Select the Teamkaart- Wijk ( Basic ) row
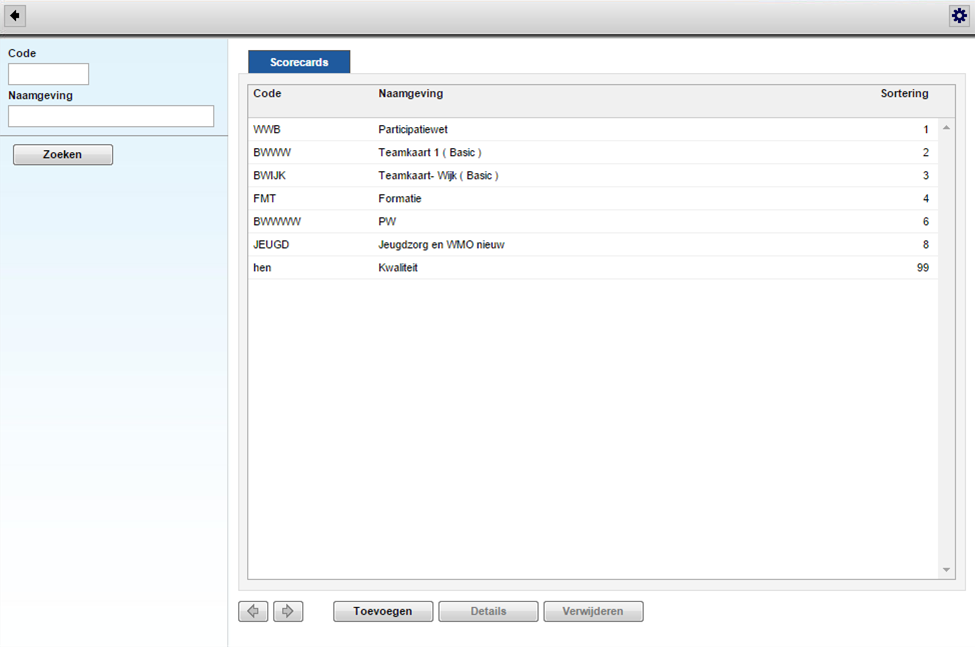975x647 pixels. click(438, 176)
